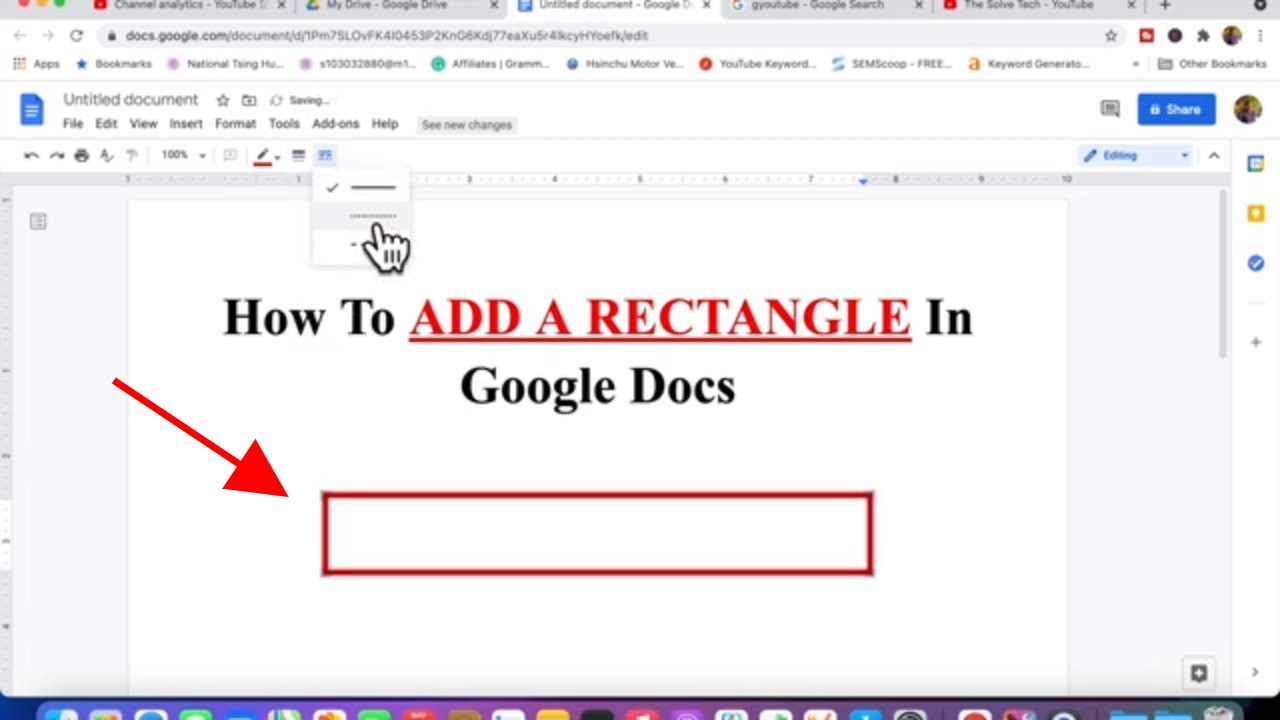Print the document via printer icon
This screenshot has height=720, width=1280.
click(82, 155)
